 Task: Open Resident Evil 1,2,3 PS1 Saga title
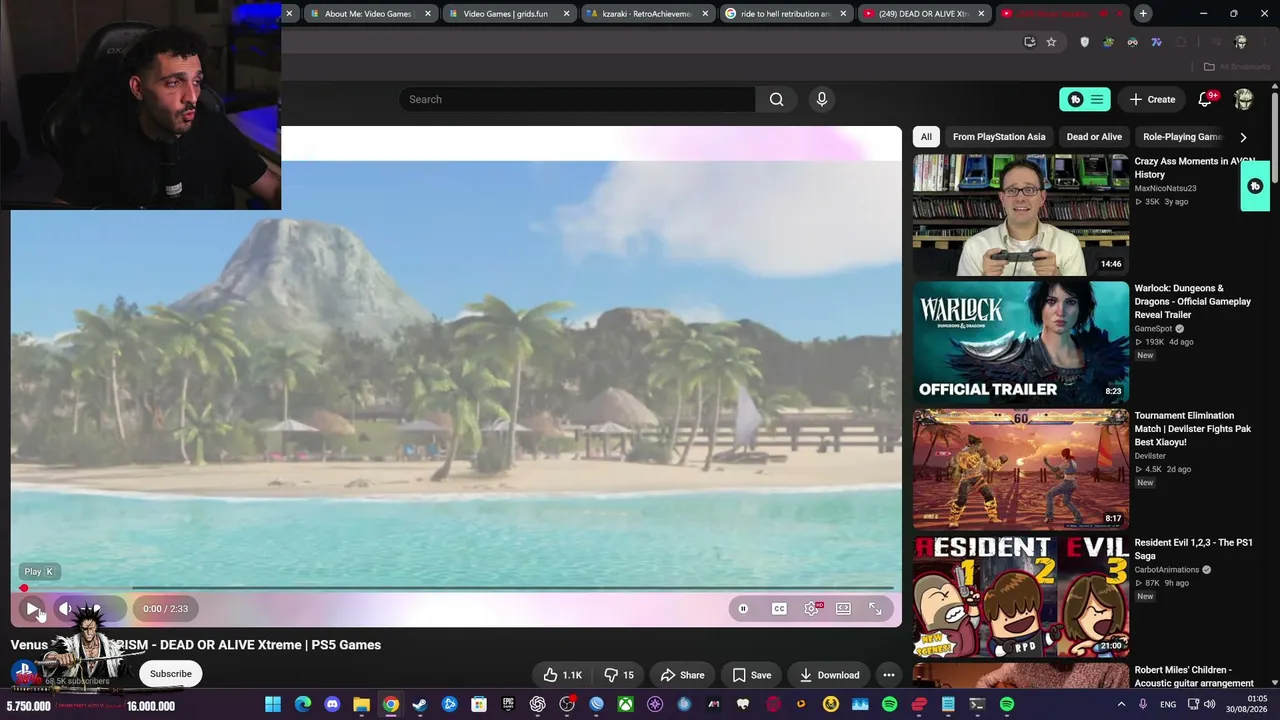(x=1194, y=549)
